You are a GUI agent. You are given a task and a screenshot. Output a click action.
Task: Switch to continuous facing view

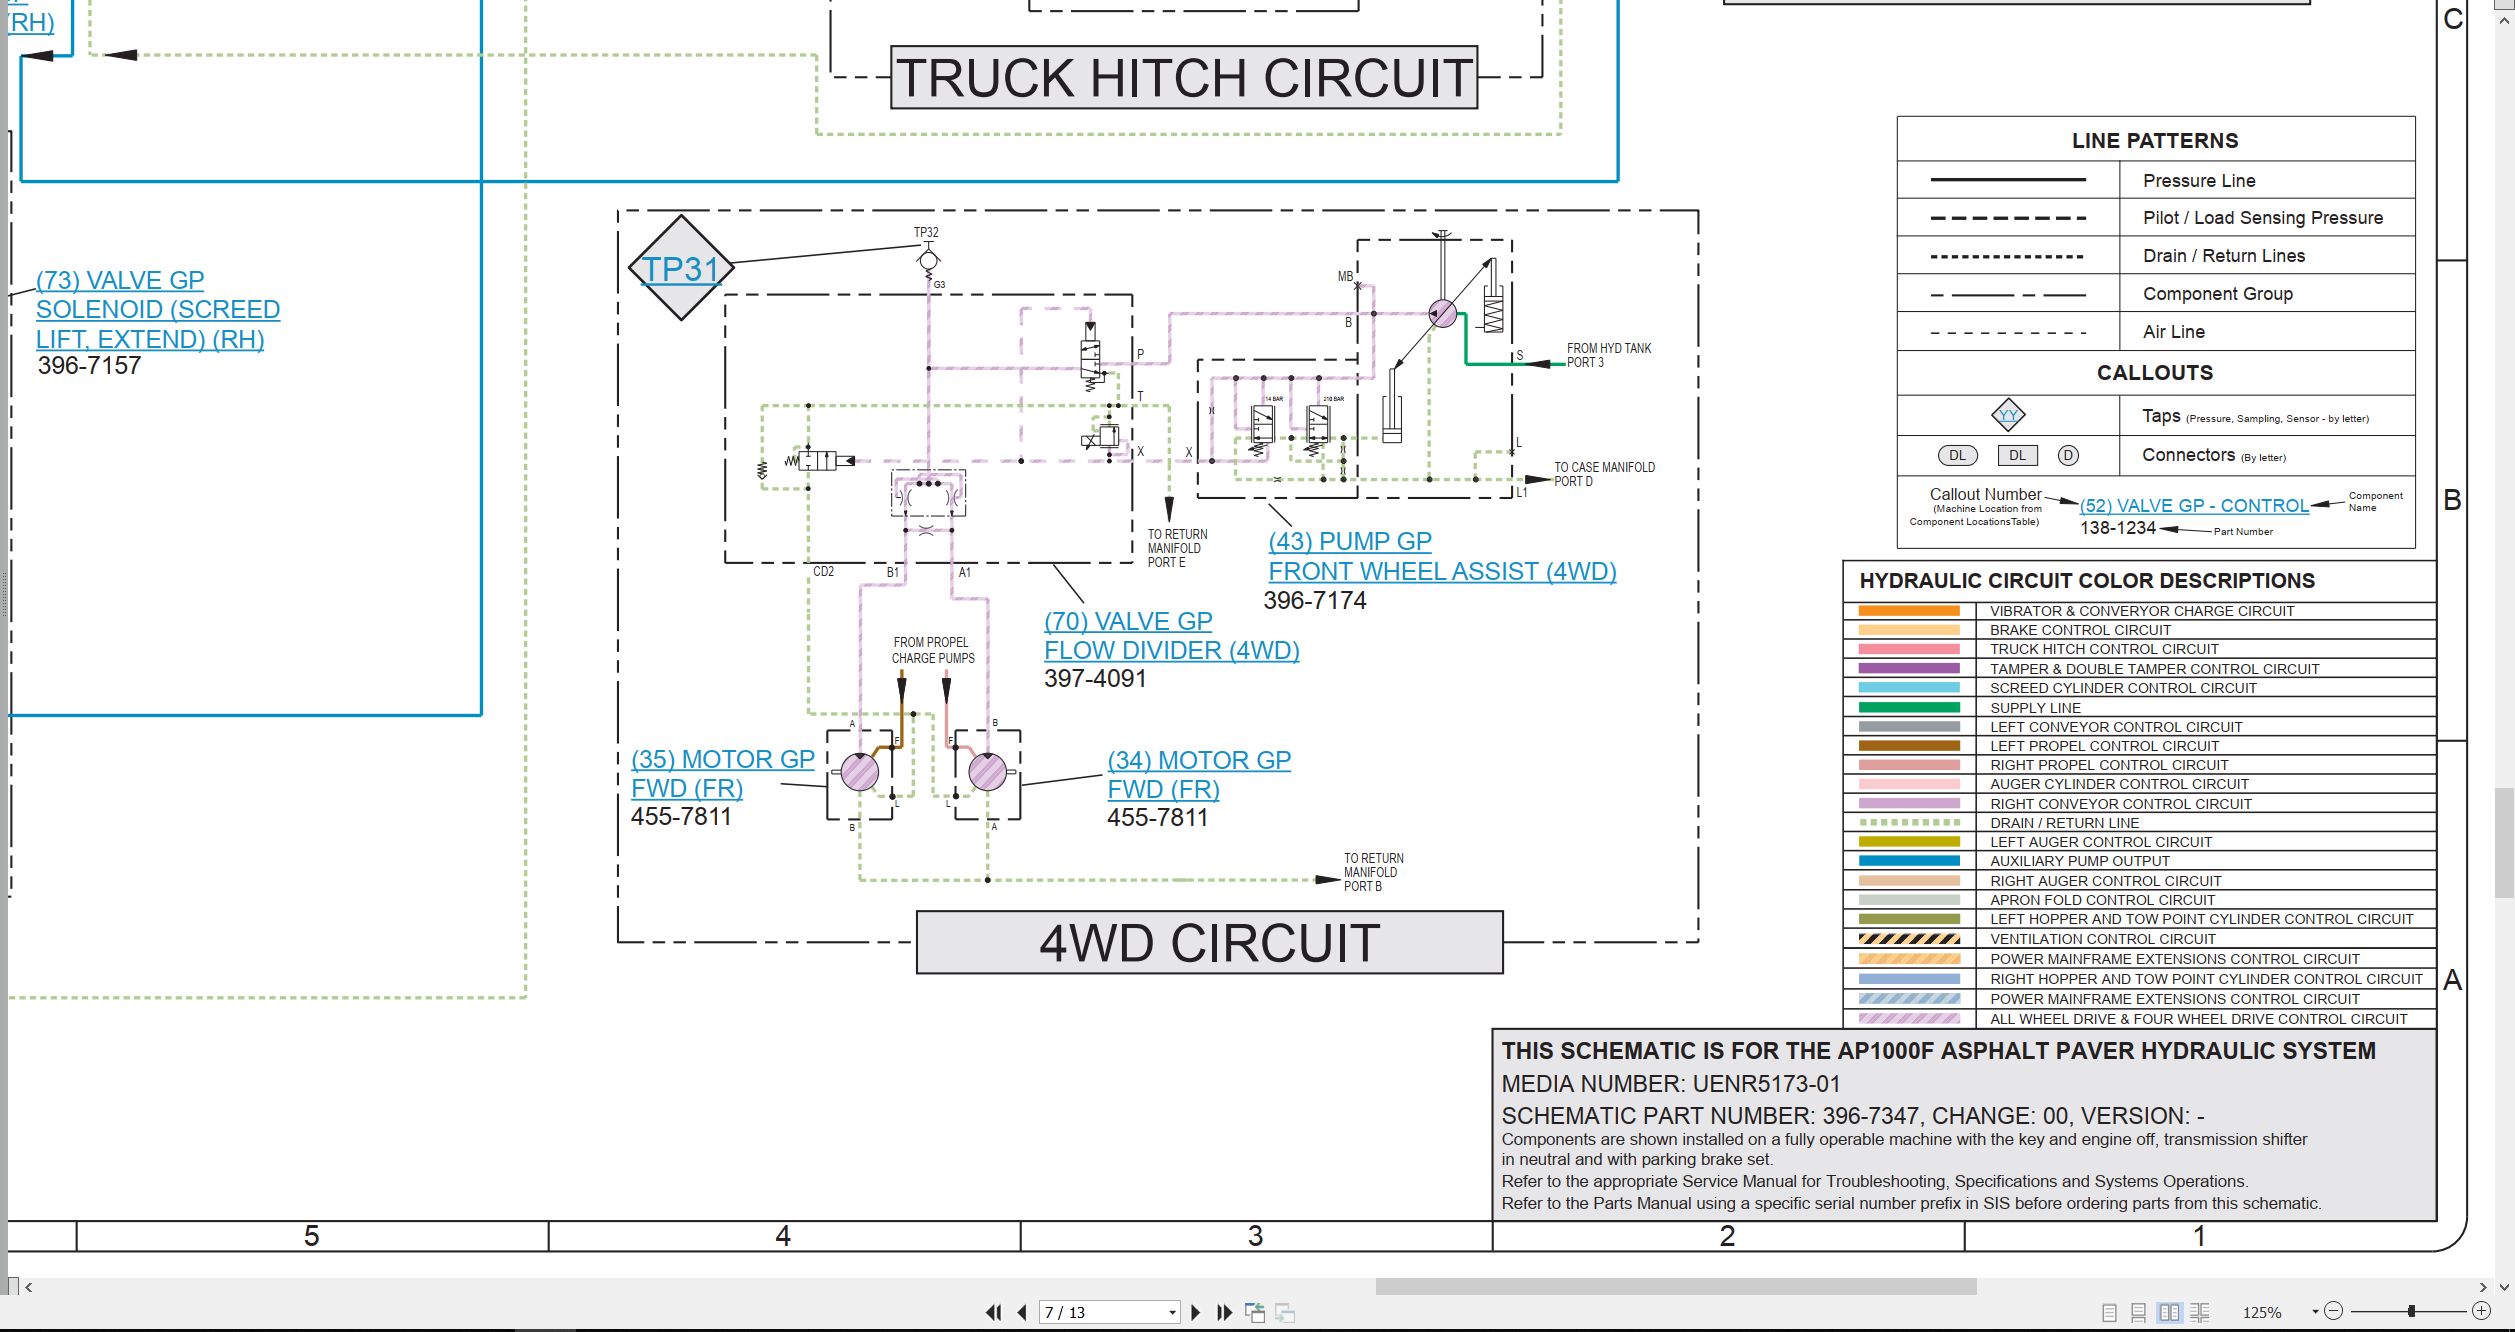(2199, 1312)
